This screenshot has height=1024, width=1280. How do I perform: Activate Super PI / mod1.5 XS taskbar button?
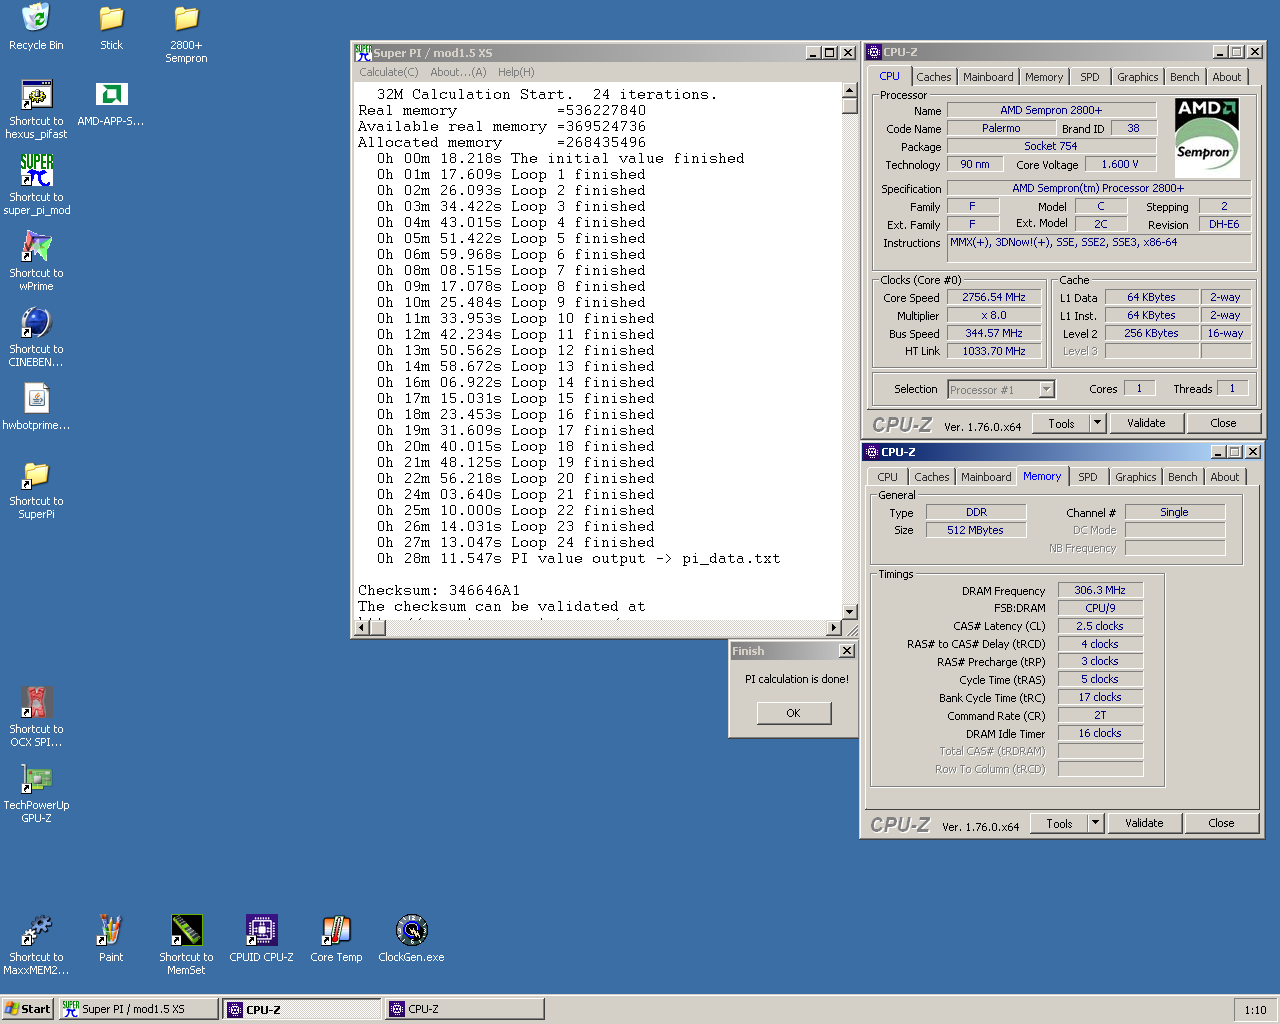coord(138,1009)
